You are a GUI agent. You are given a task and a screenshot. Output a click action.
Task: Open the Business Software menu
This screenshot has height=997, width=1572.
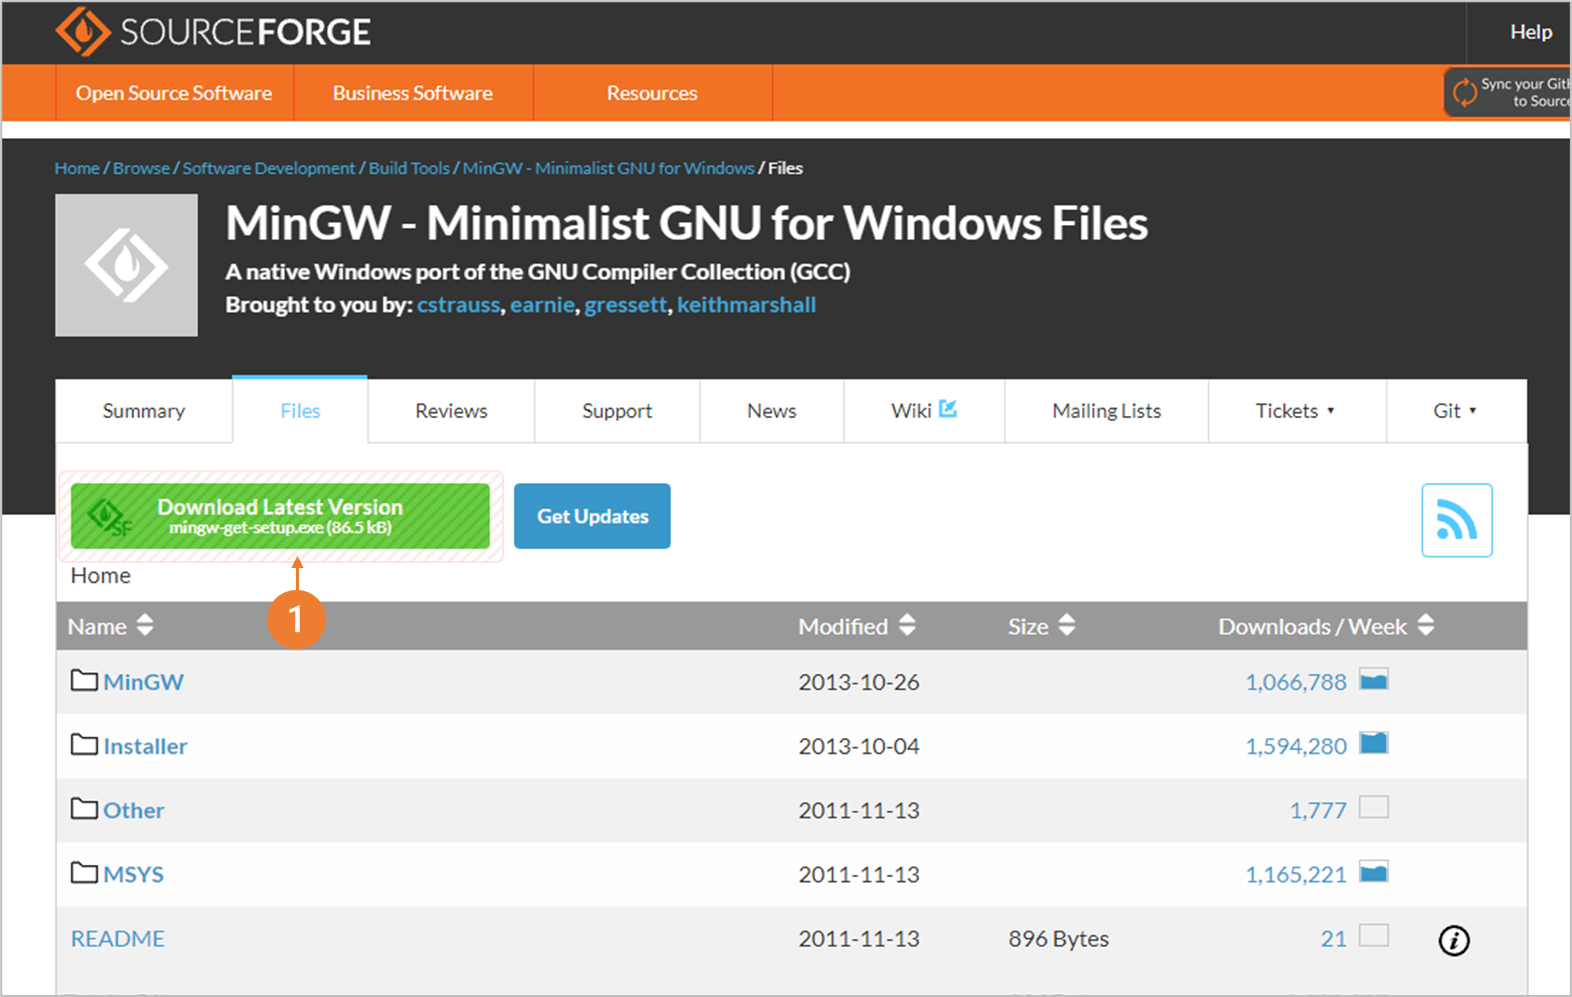click(x=413, y=93)
